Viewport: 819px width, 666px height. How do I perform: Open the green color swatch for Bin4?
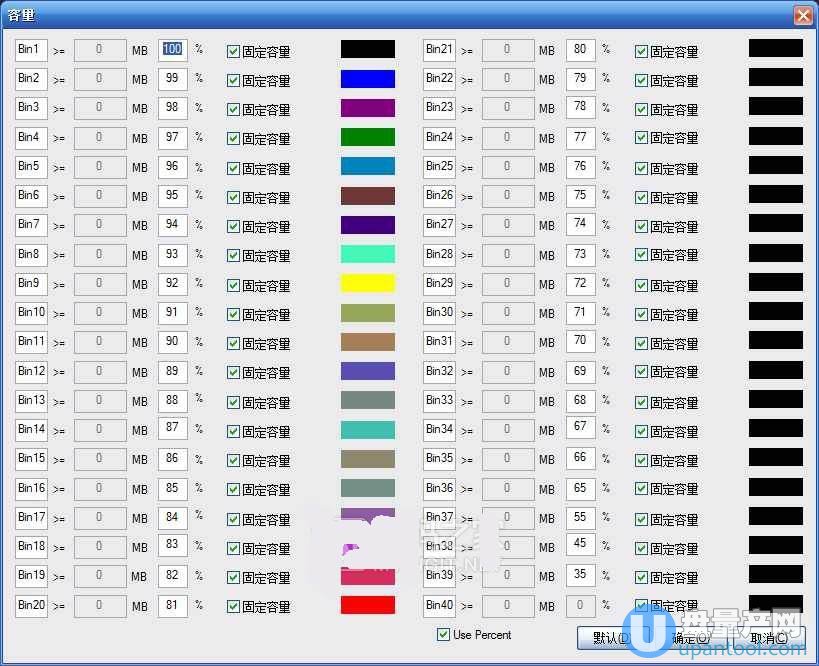coord(367,137)
